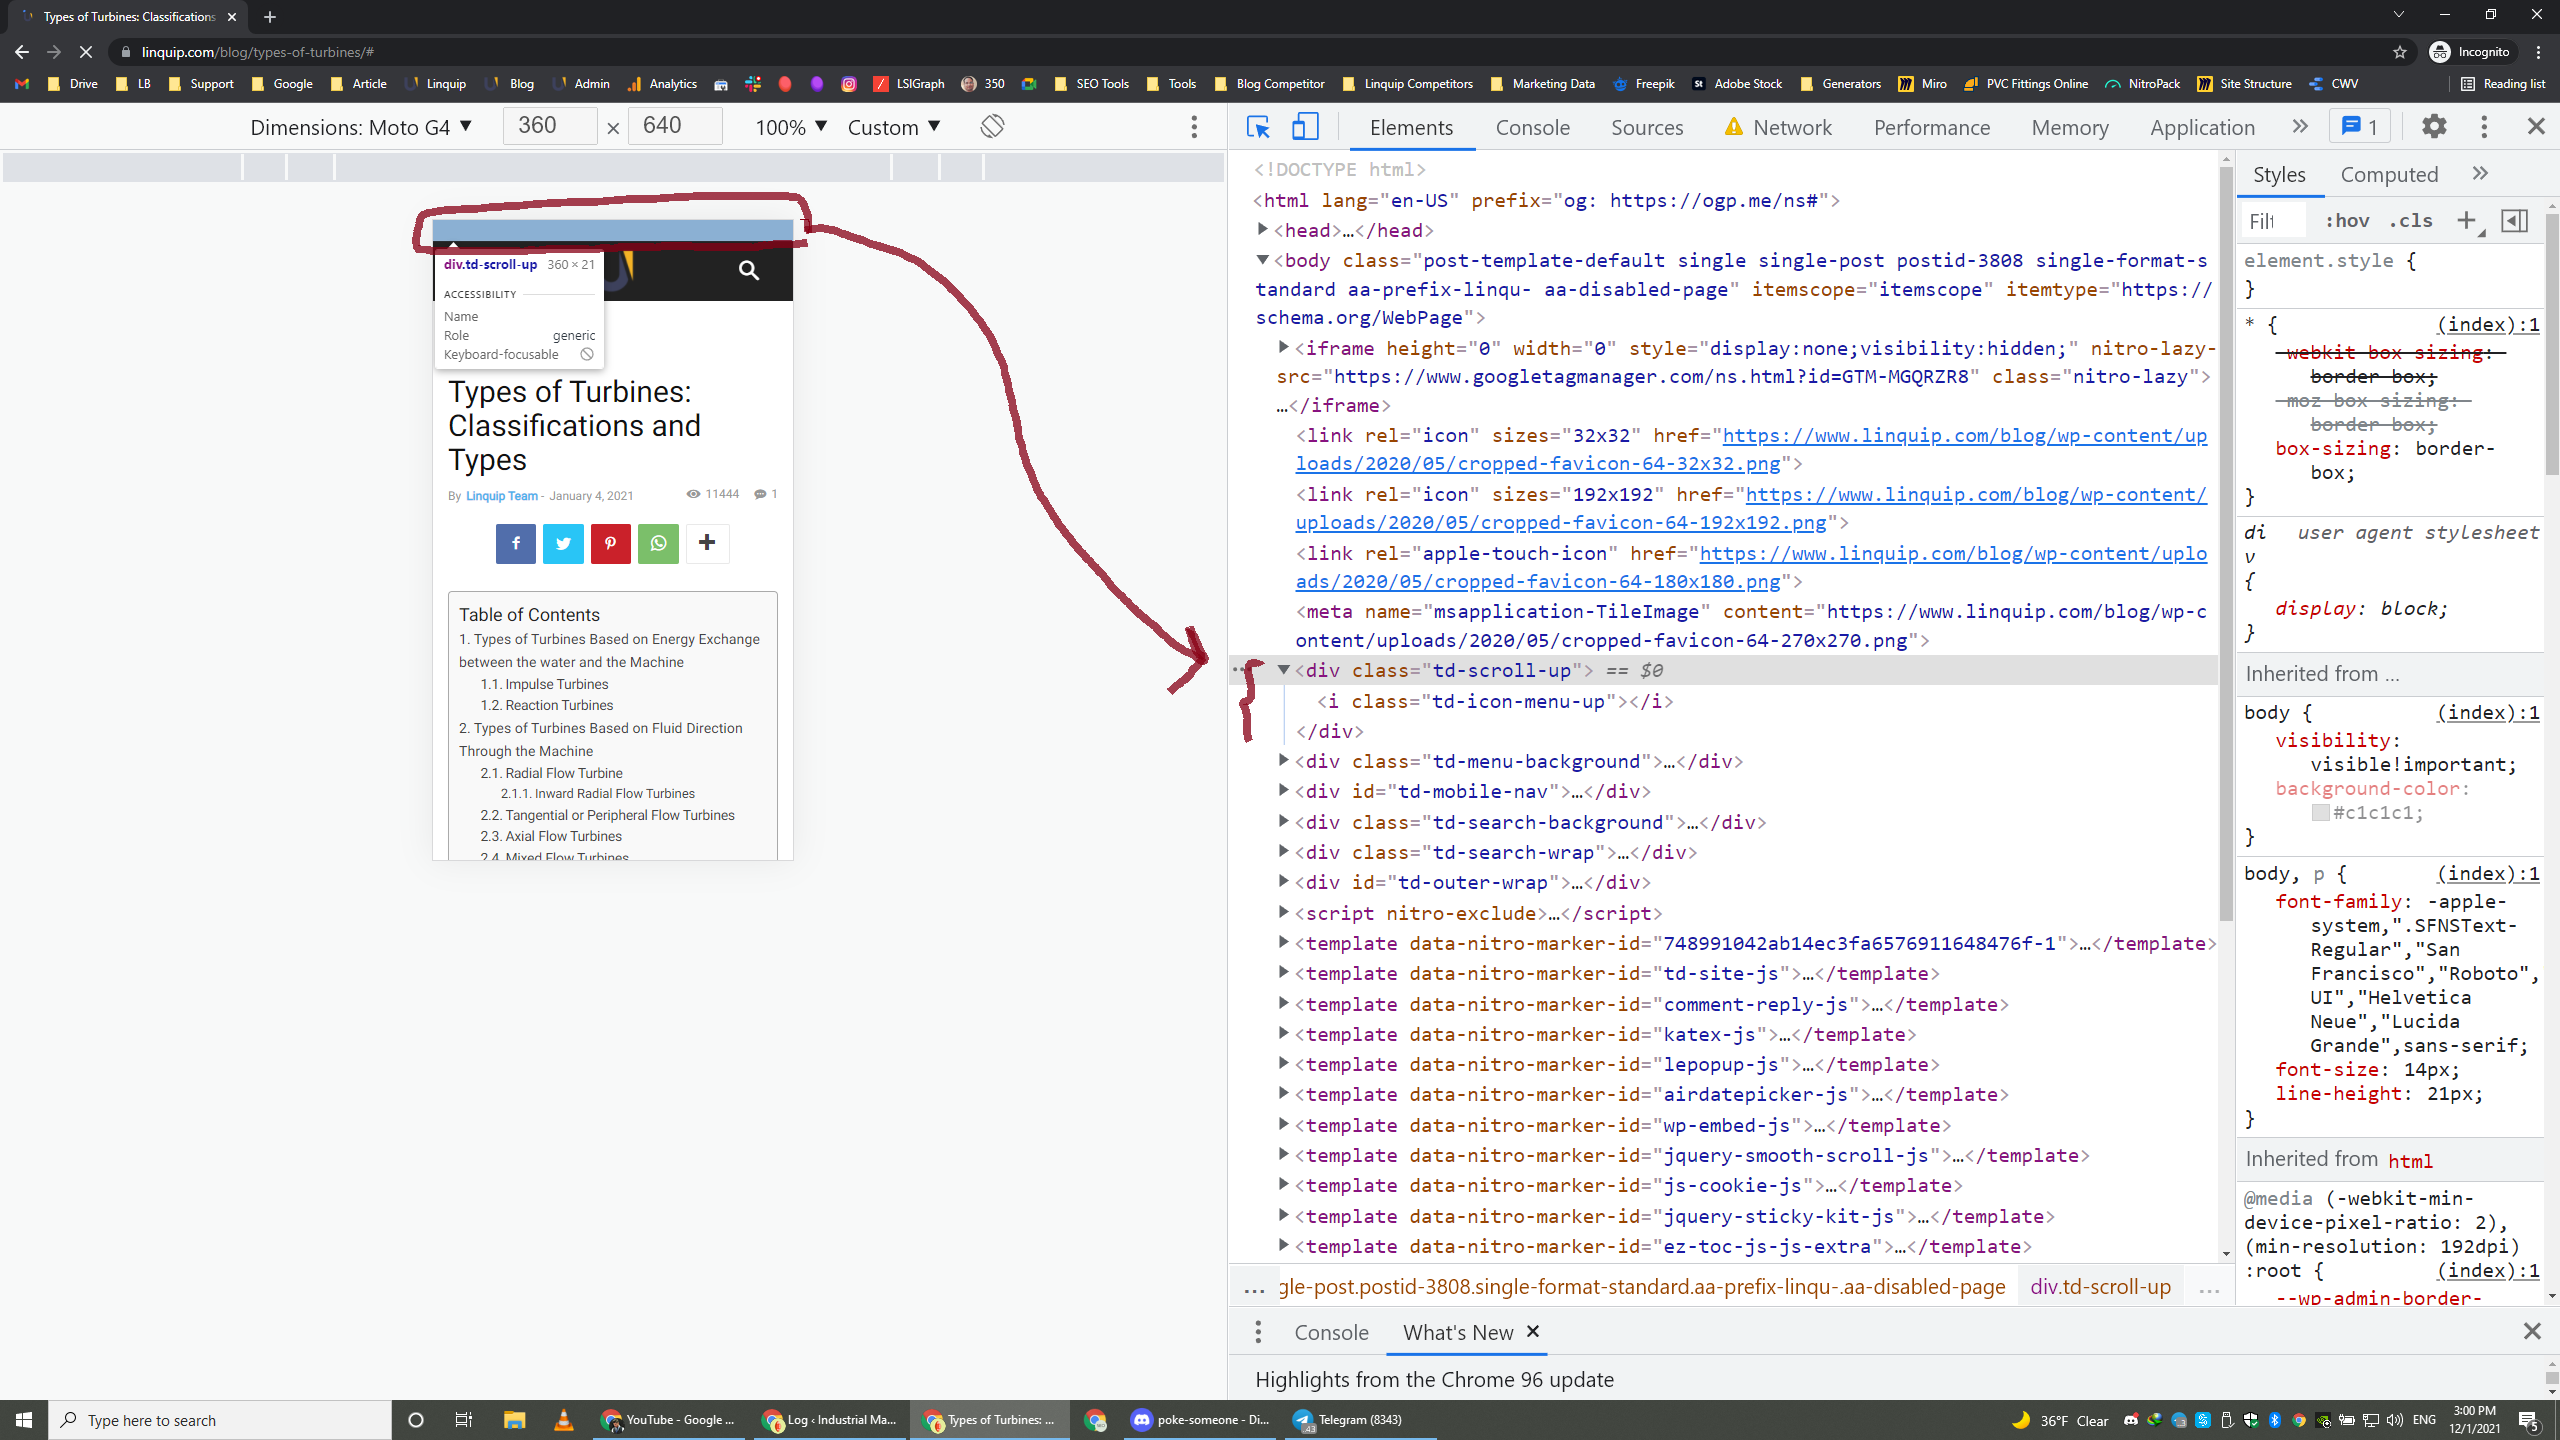This screenshot has height=1440, width=2560.
Task: Click the browser address bar
Action: 1250,52
